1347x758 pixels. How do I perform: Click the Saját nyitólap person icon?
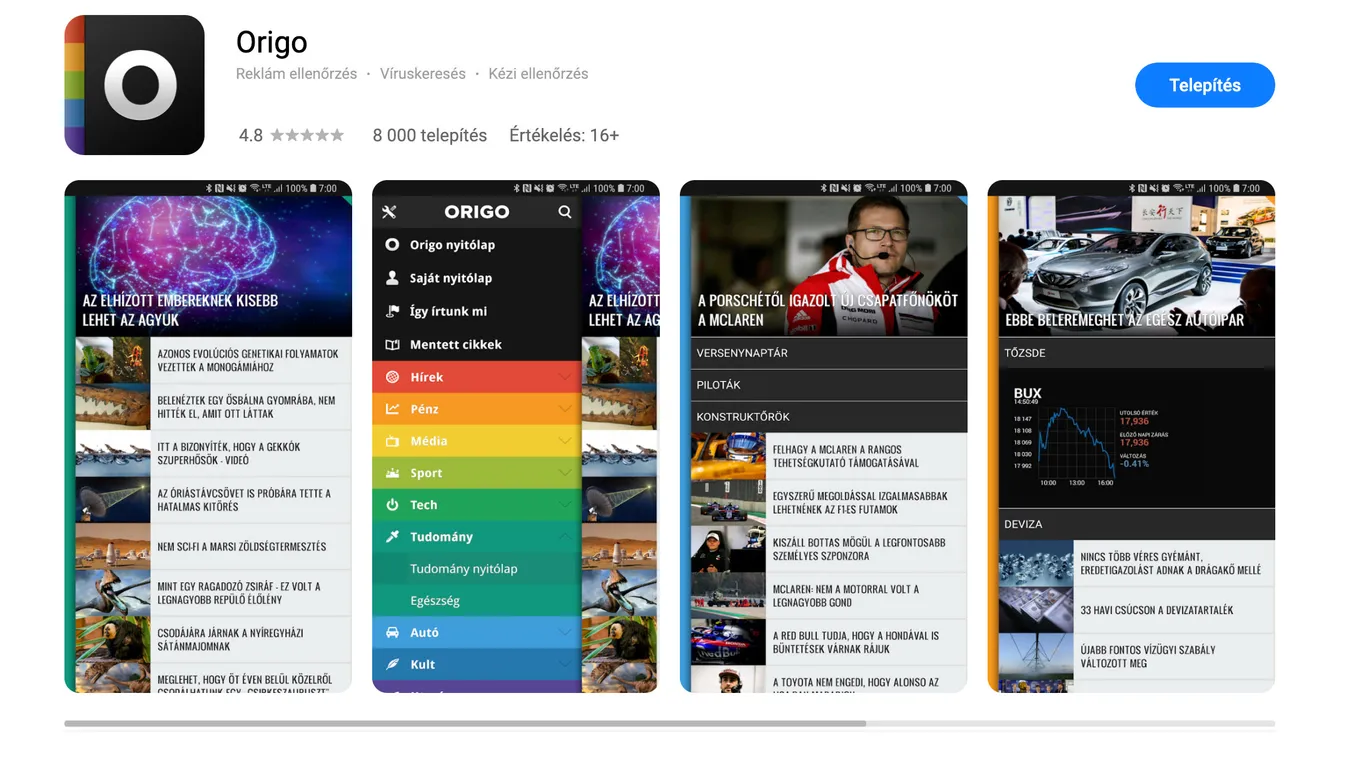(392, 278)
